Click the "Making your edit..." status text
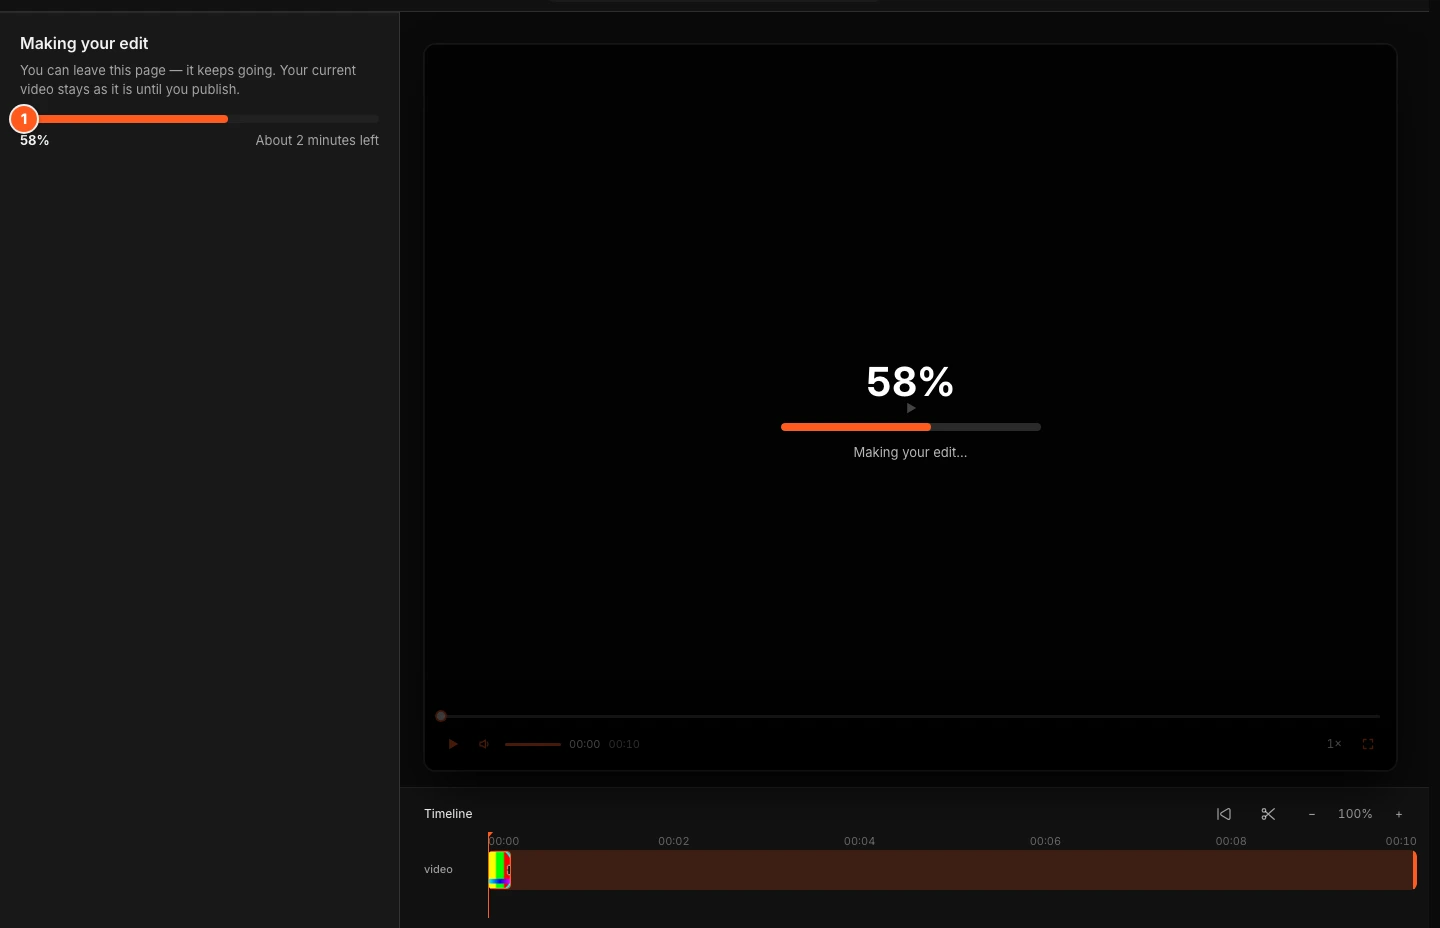 [910, 452]
